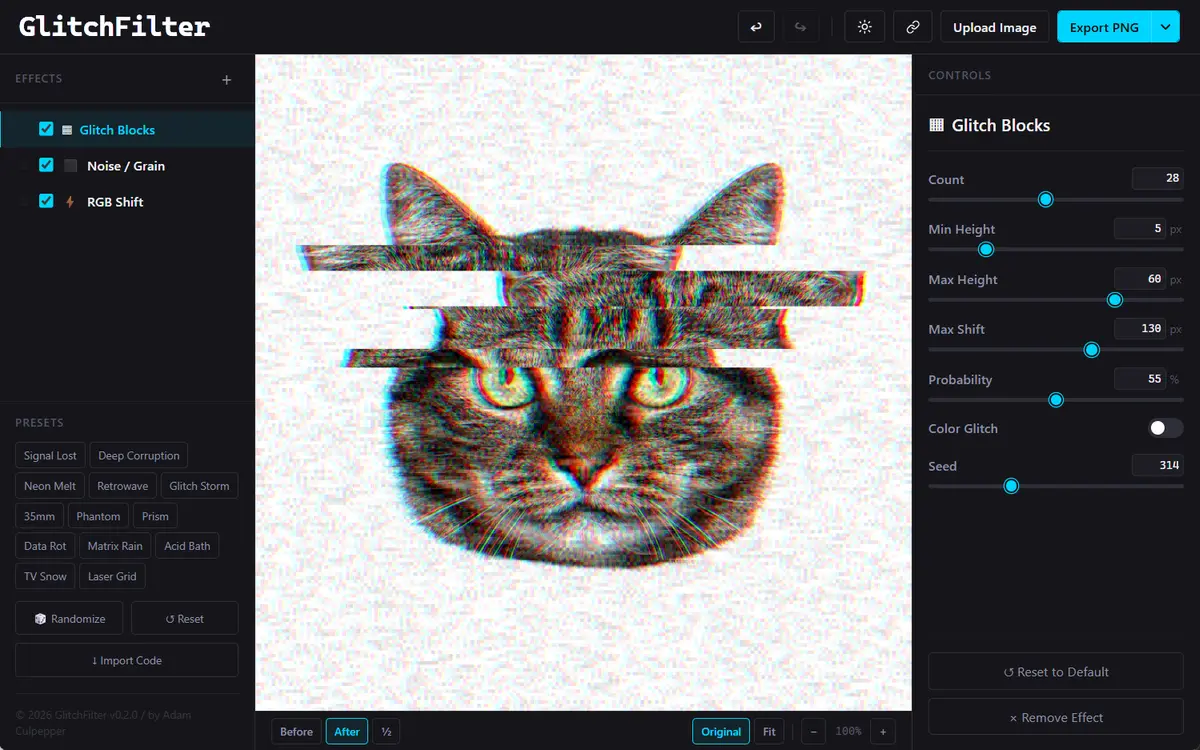Apply the Signal Lost preset
The height and width of the screenshot is (750, 1200).
pos(50,456)
